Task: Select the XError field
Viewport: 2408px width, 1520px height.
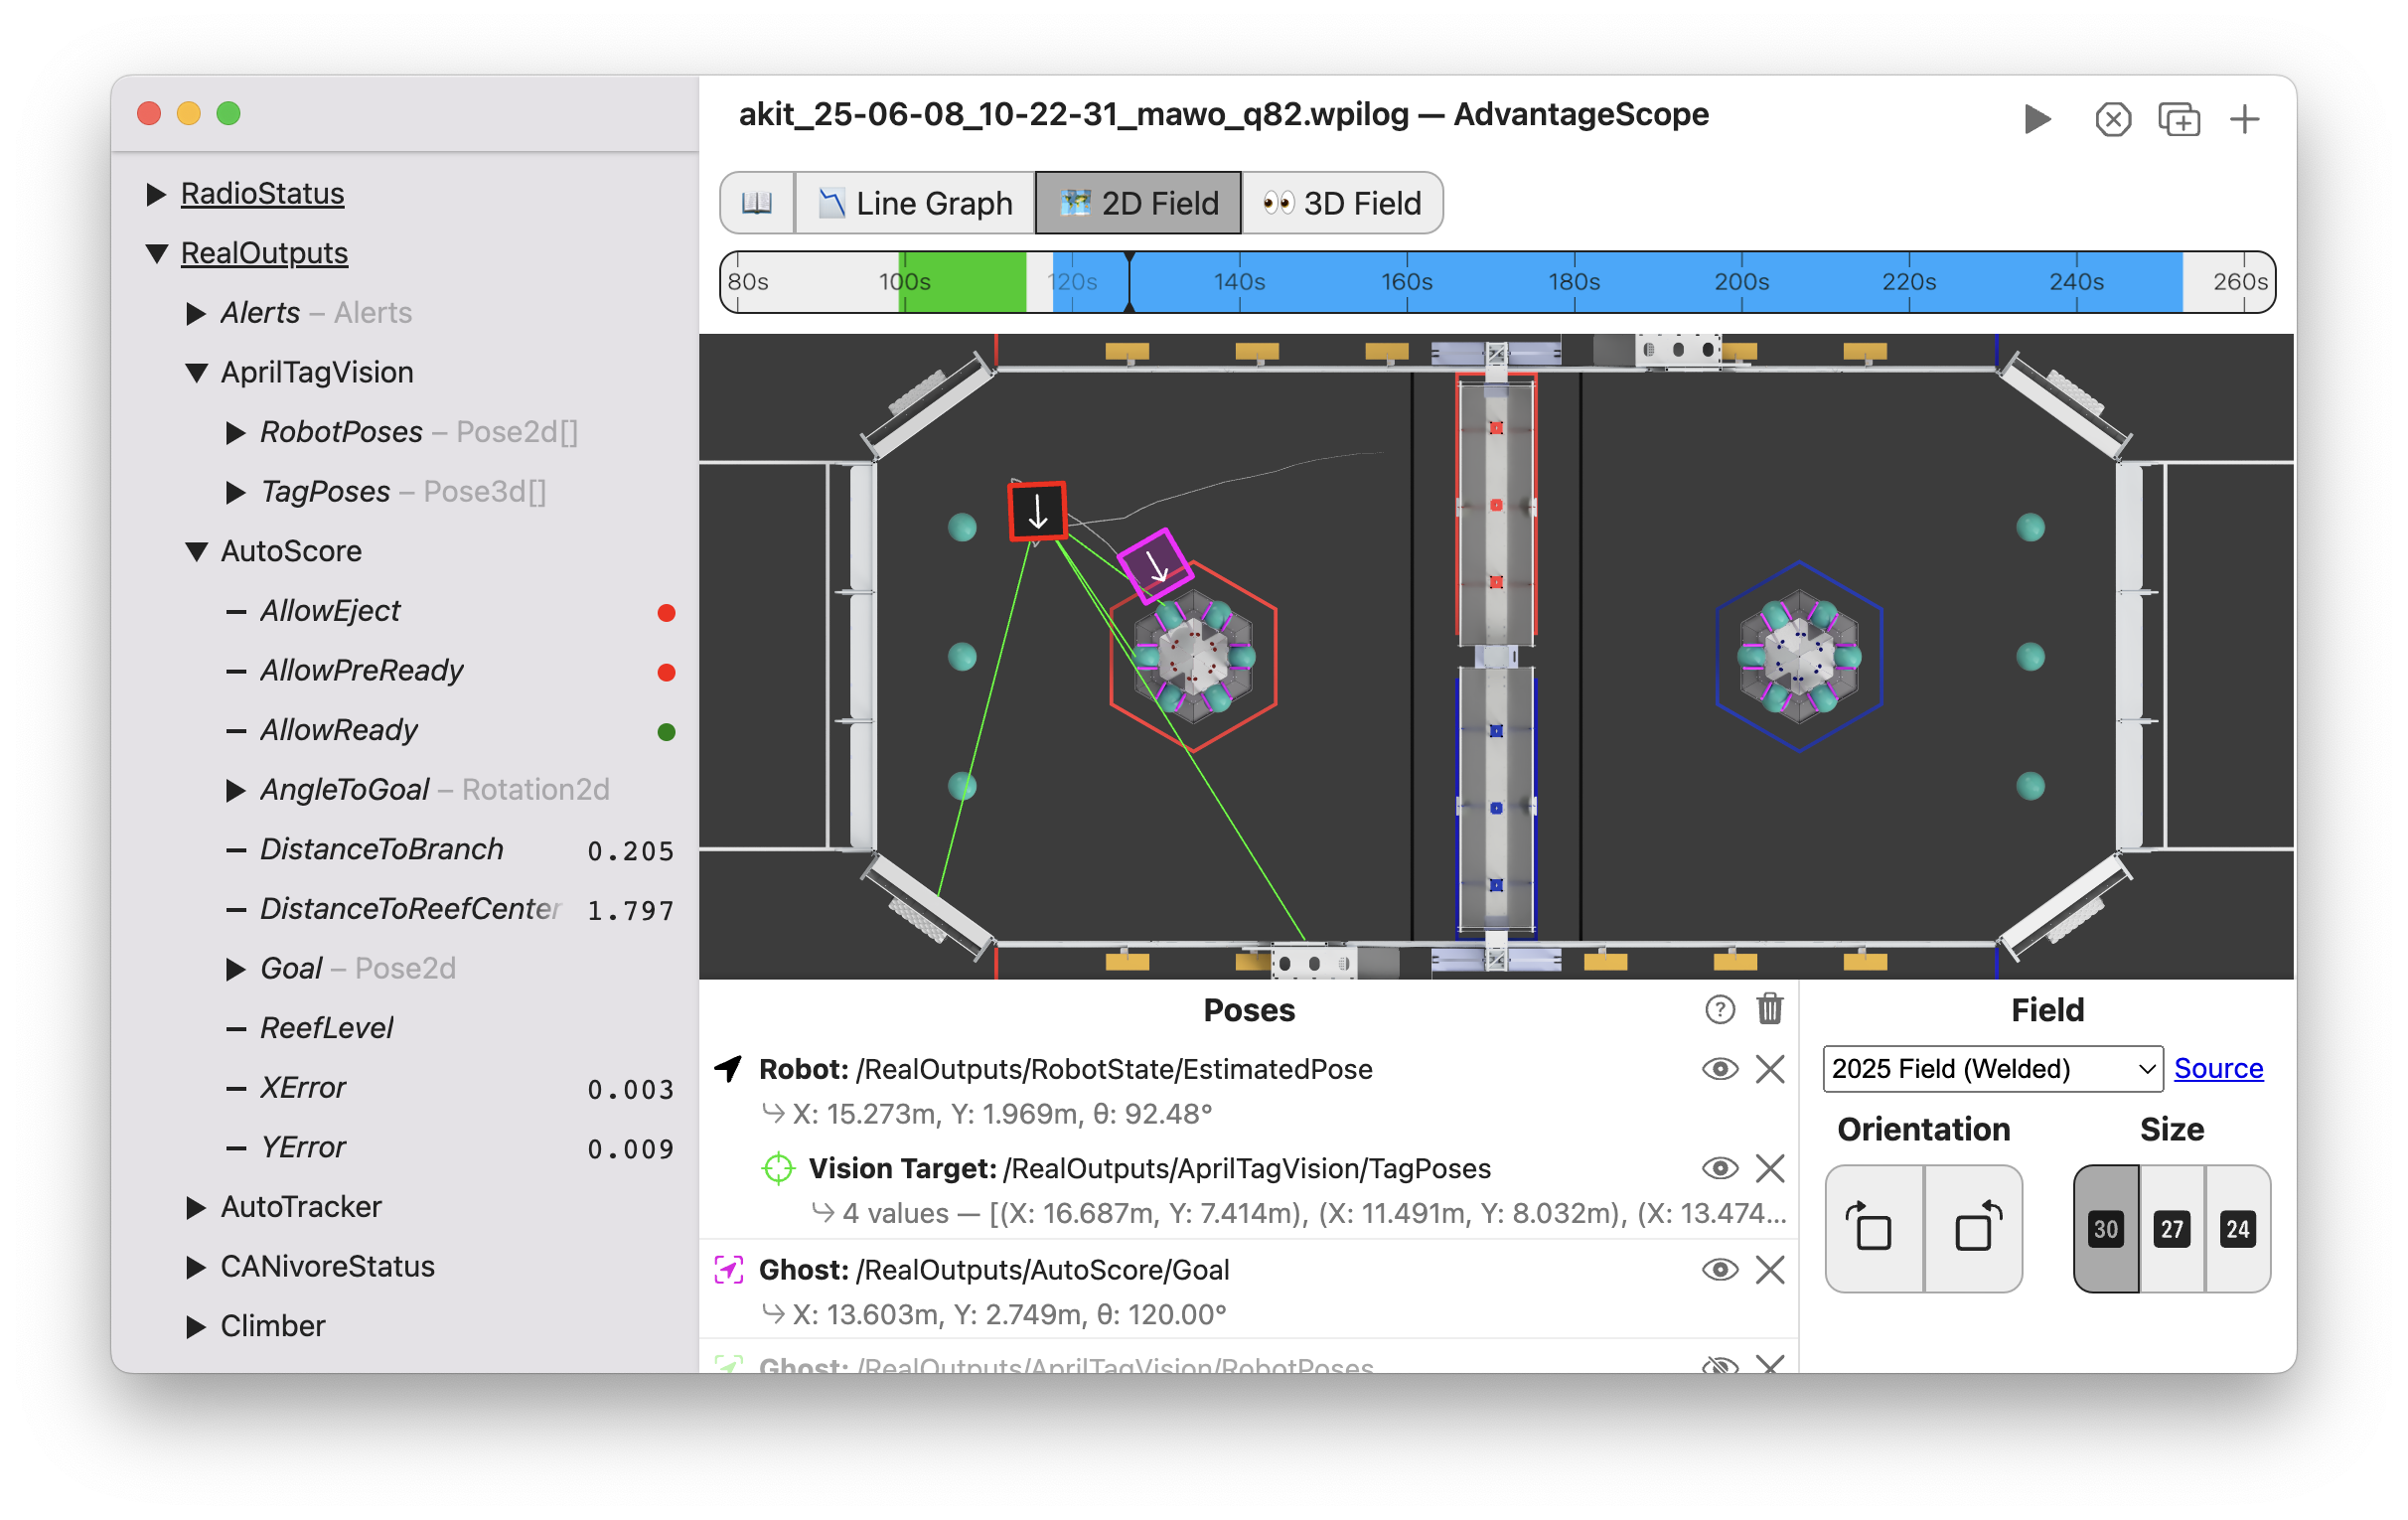Action: click(303, 1089)
